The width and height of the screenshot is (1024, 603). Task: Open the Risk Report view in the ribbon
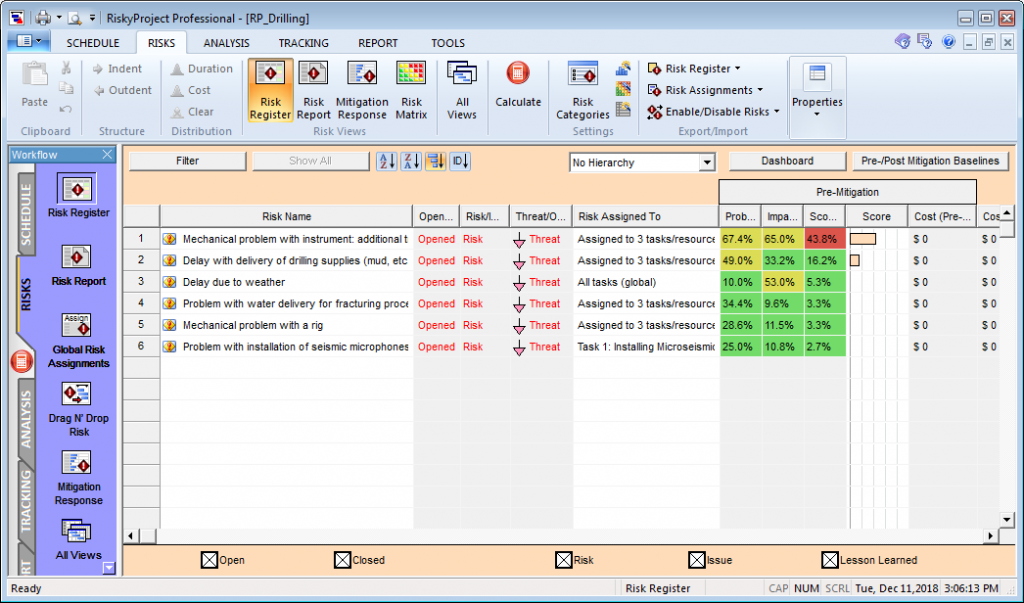[x=313, y=90]
